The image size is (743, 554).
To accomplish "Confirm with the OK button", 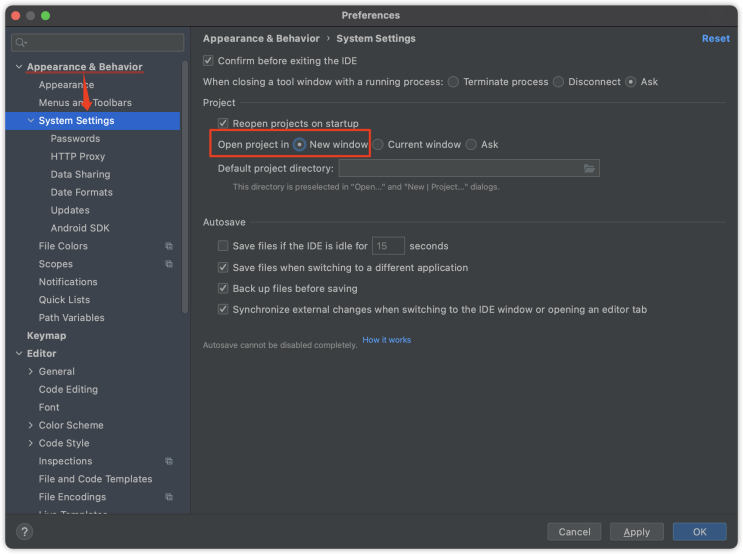I will pos(699,532).
